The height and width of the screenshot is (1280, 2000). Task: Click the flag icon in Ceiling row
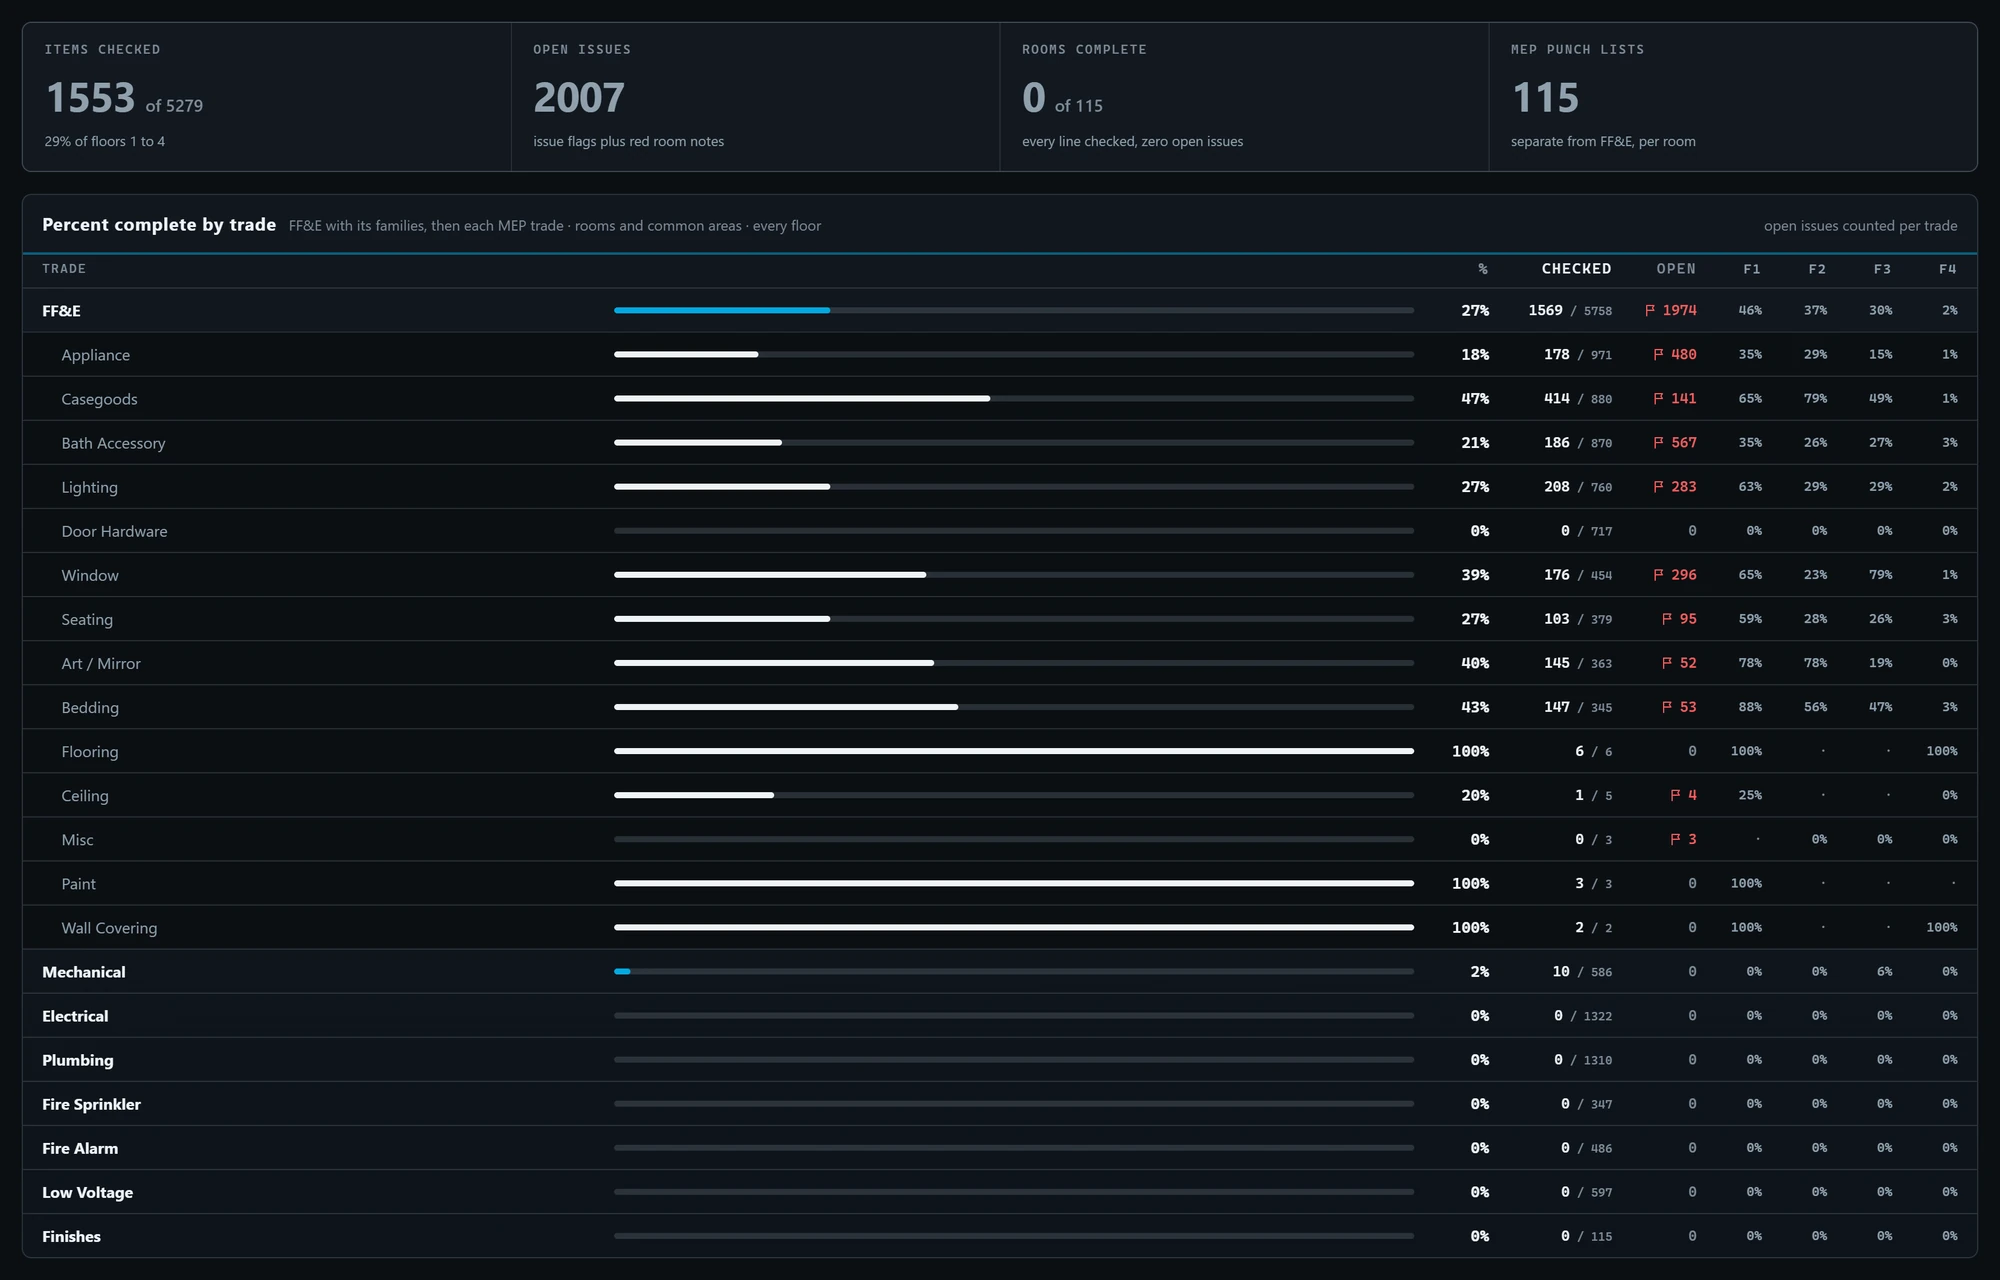(x=1675, y=795)
